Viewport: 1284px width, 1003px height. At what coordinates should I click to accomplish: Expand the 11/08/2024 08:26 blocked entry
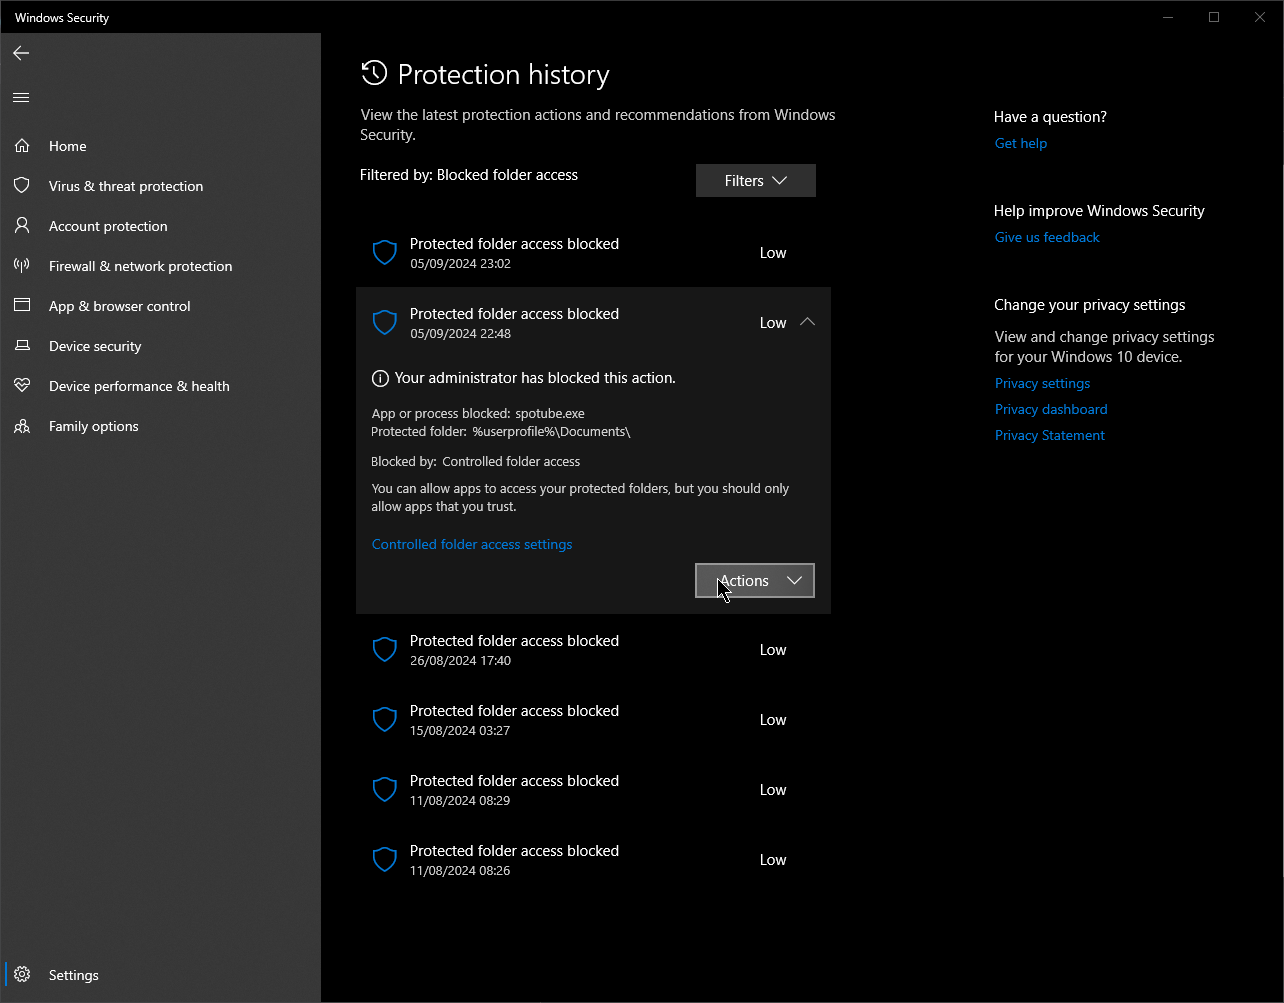[x=593, y=860]
